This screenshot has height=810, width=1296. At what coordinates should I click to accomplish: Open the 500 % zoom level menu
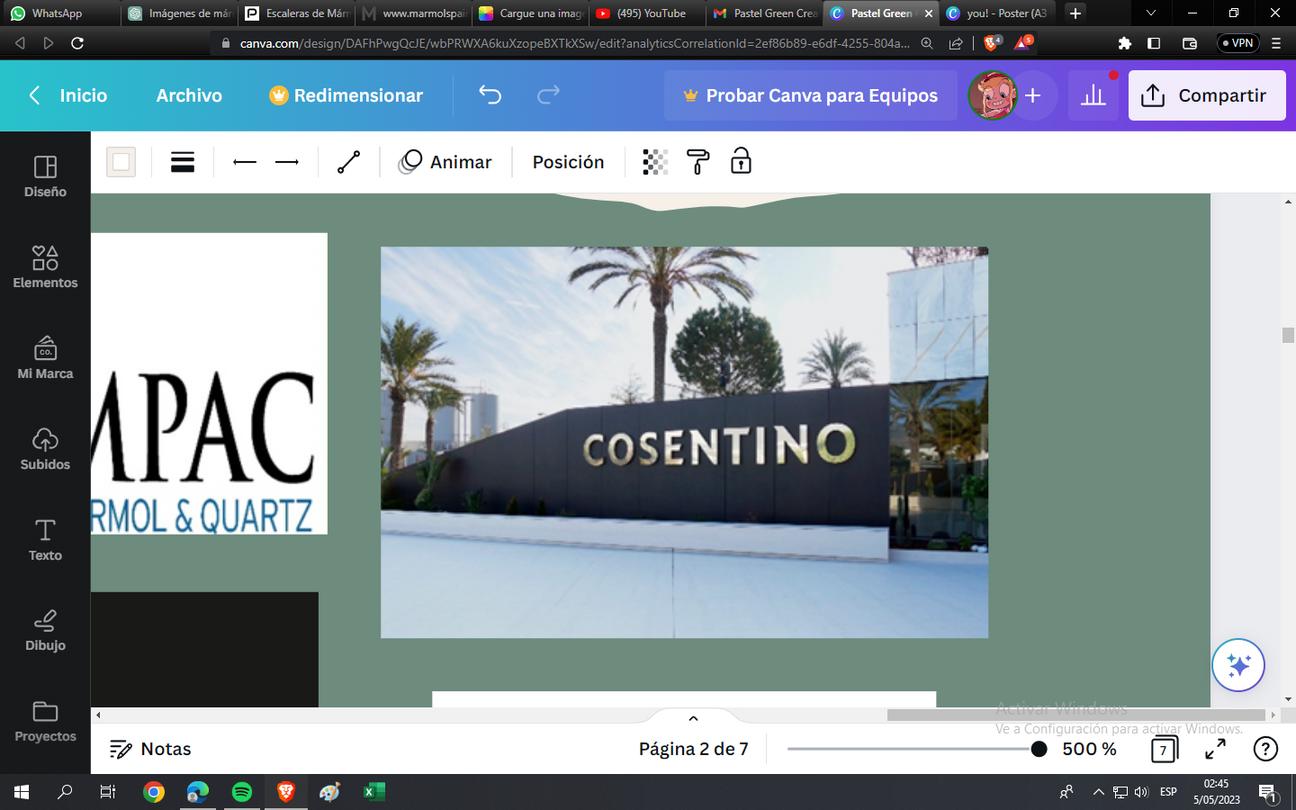click(1089, 749)
